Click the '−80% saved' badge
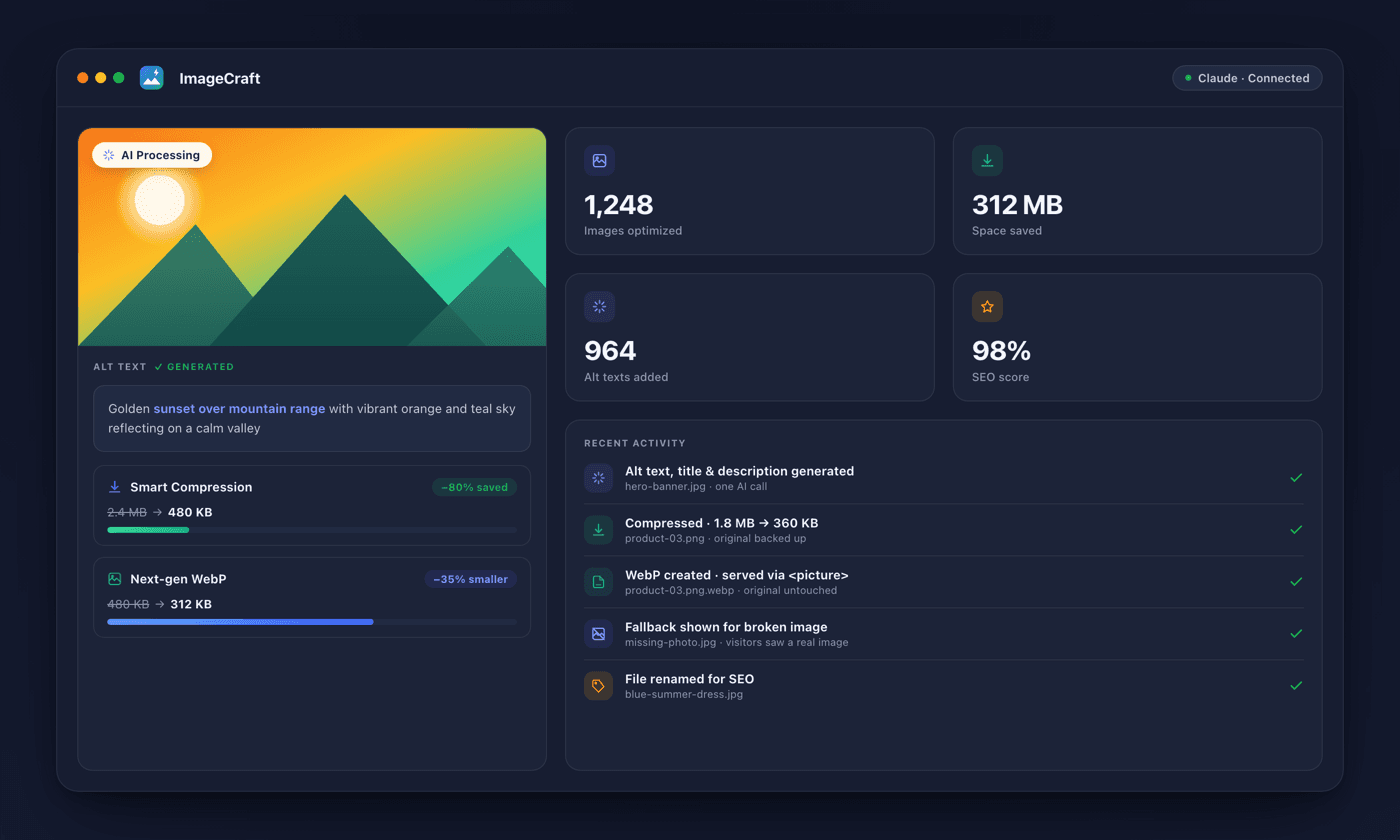 (x=474, y=487)
